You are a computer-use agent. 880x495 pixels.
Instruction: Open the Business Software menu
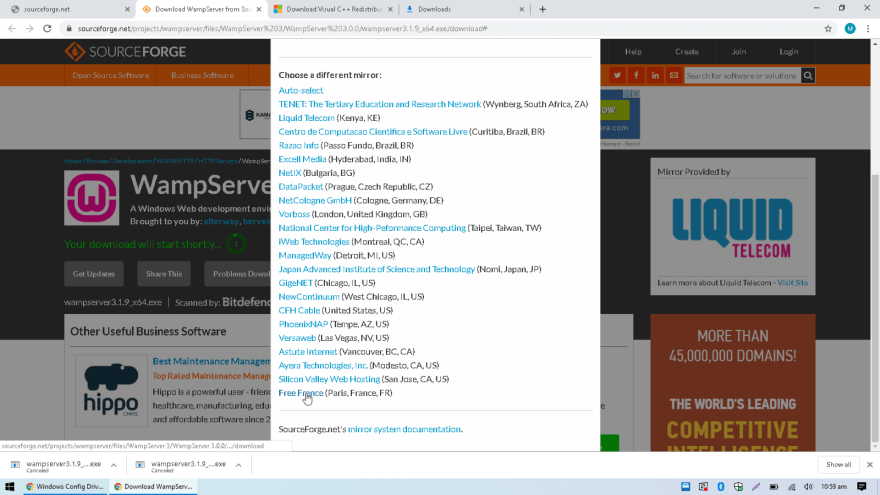click(x=203, y=75)
